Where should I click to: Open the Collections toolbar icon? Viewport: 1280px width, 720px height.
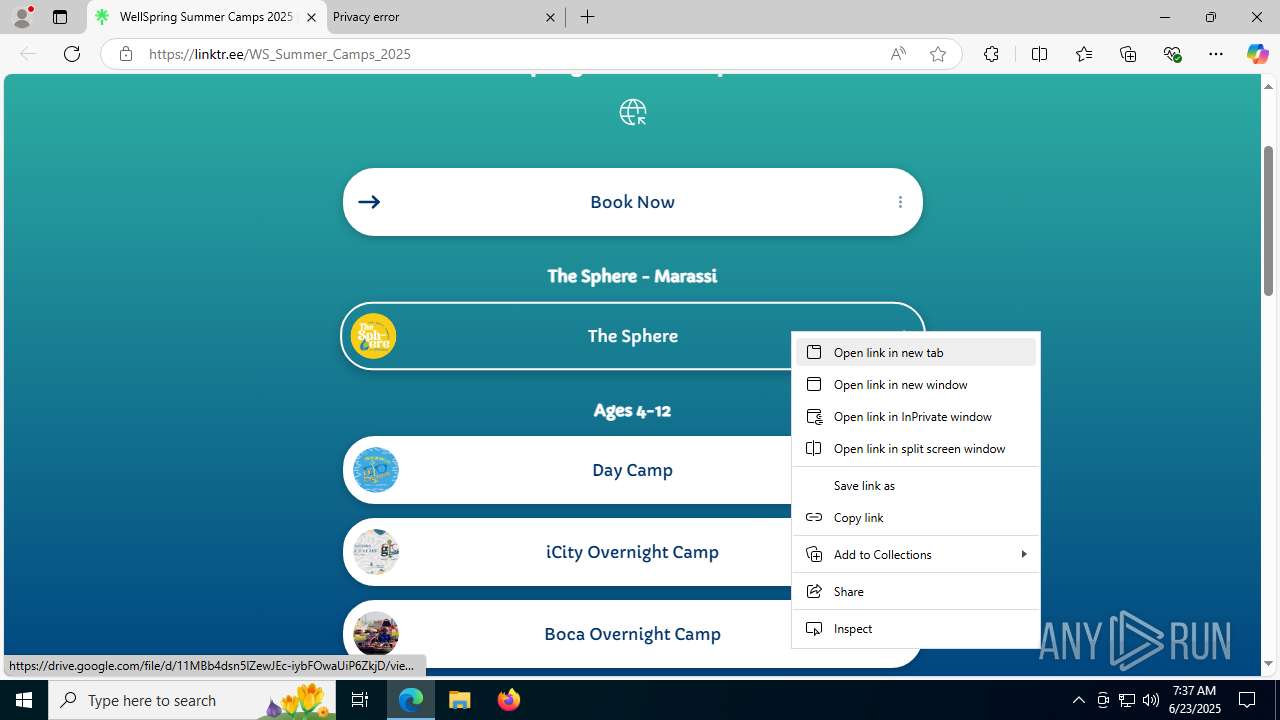tap(1128, 54)
